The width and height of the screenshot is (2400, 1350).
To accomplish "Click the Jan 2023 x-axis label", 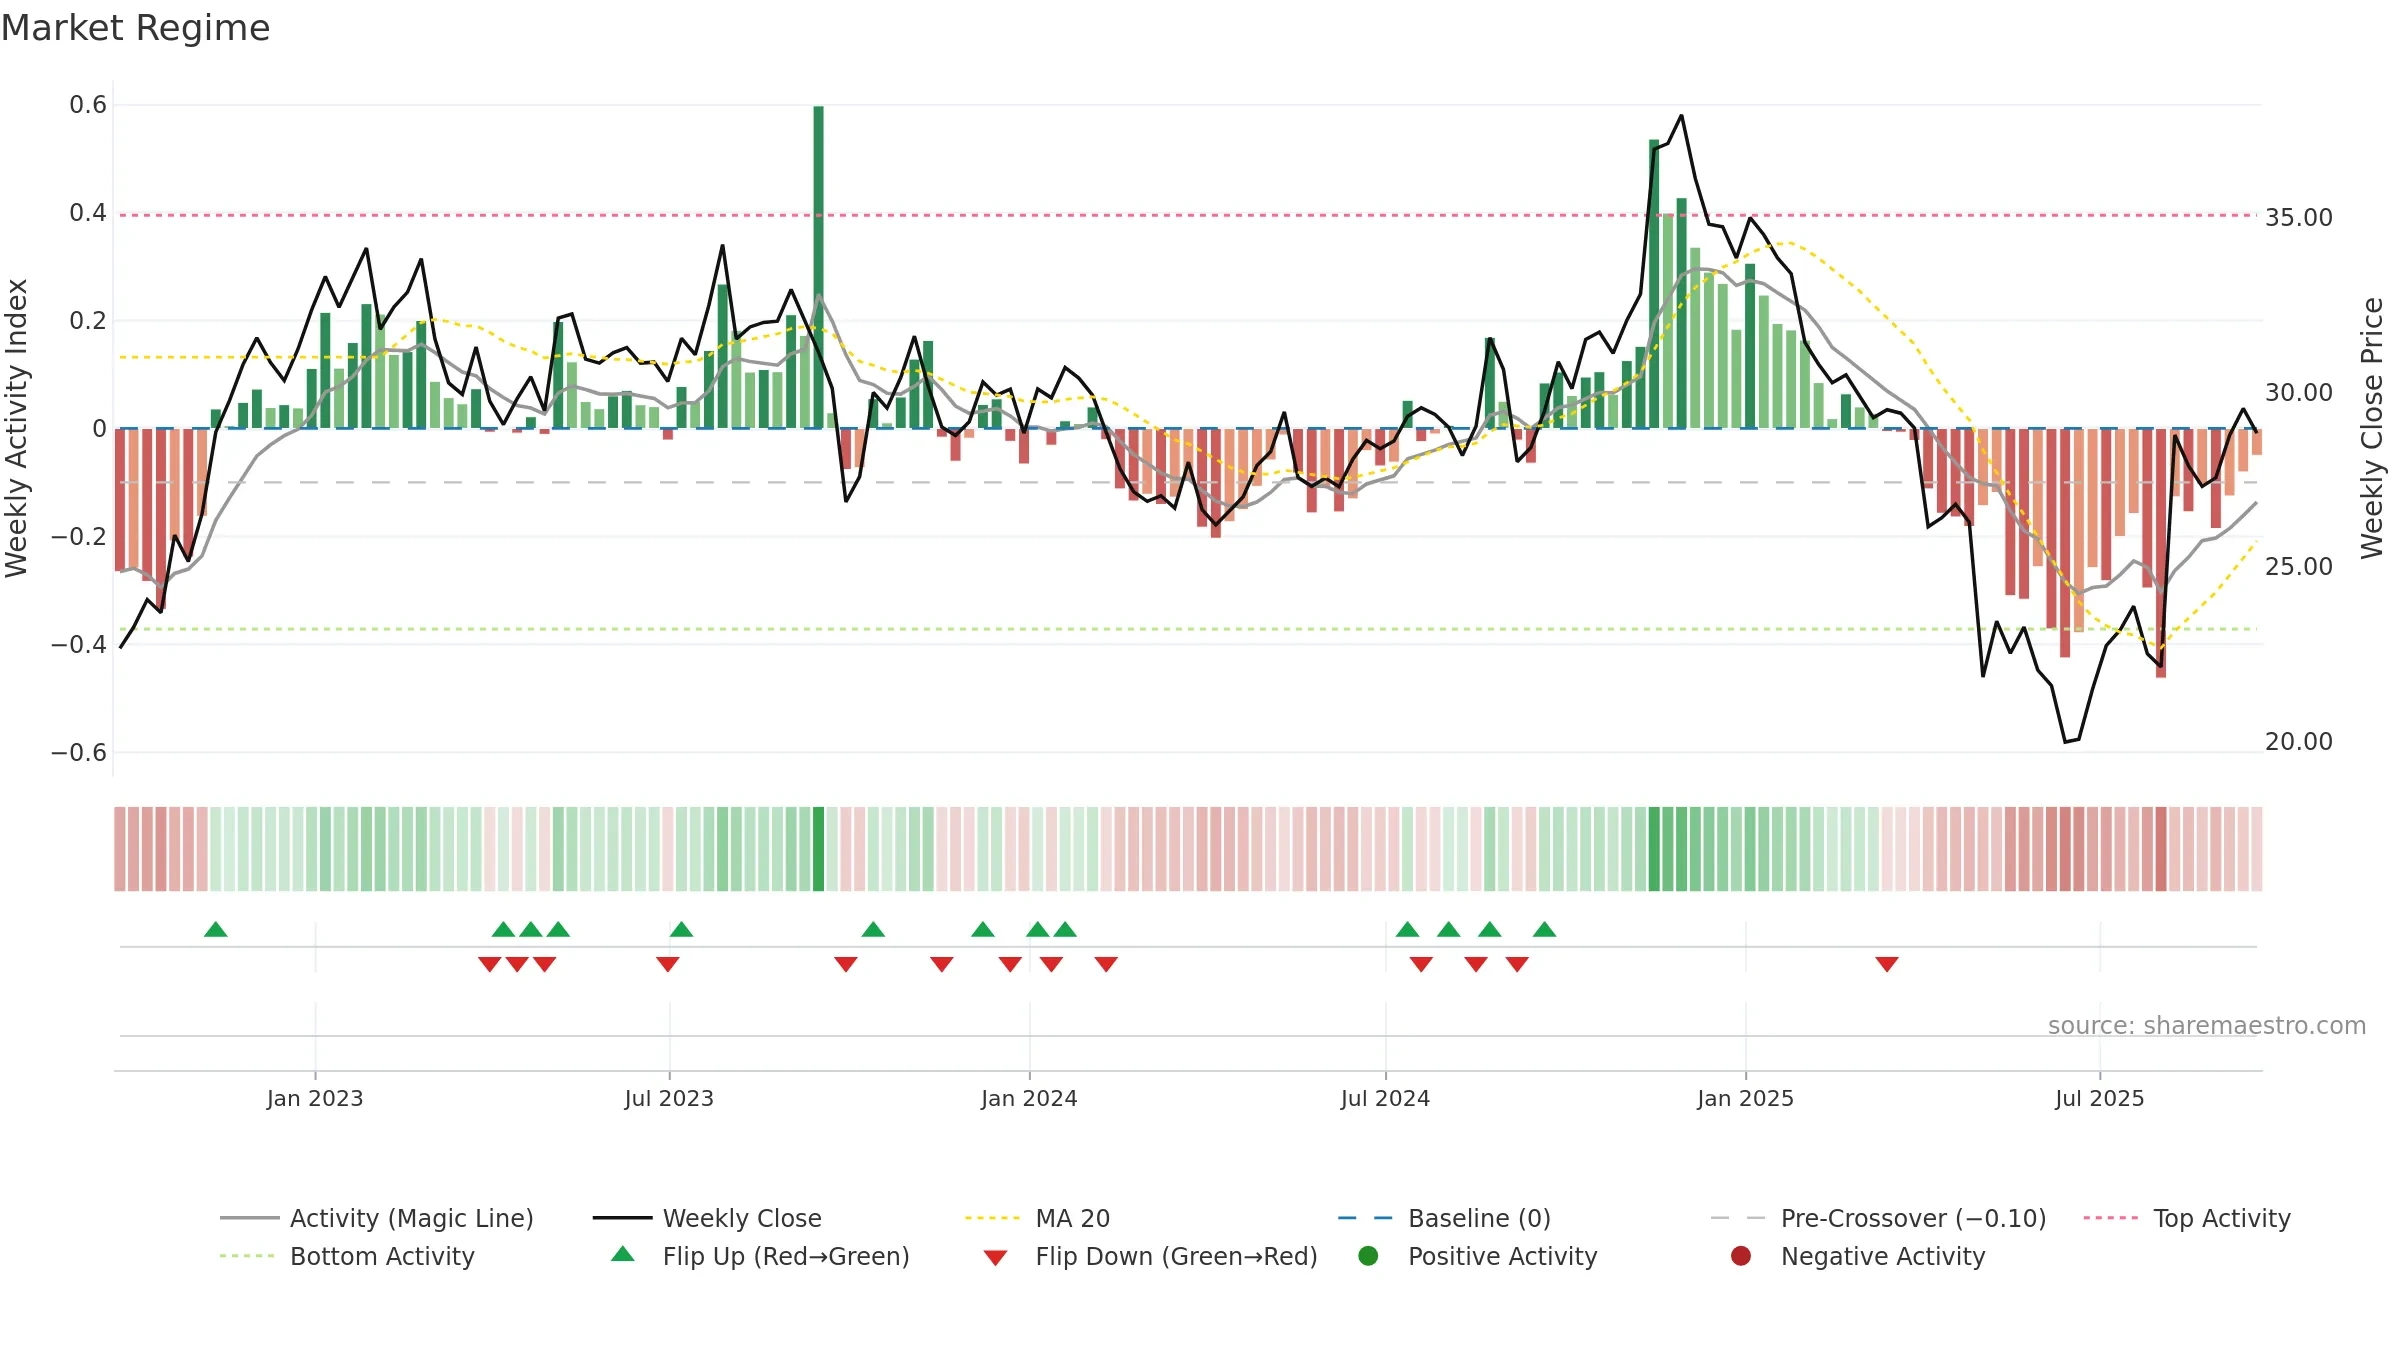I will point(315,1099).
